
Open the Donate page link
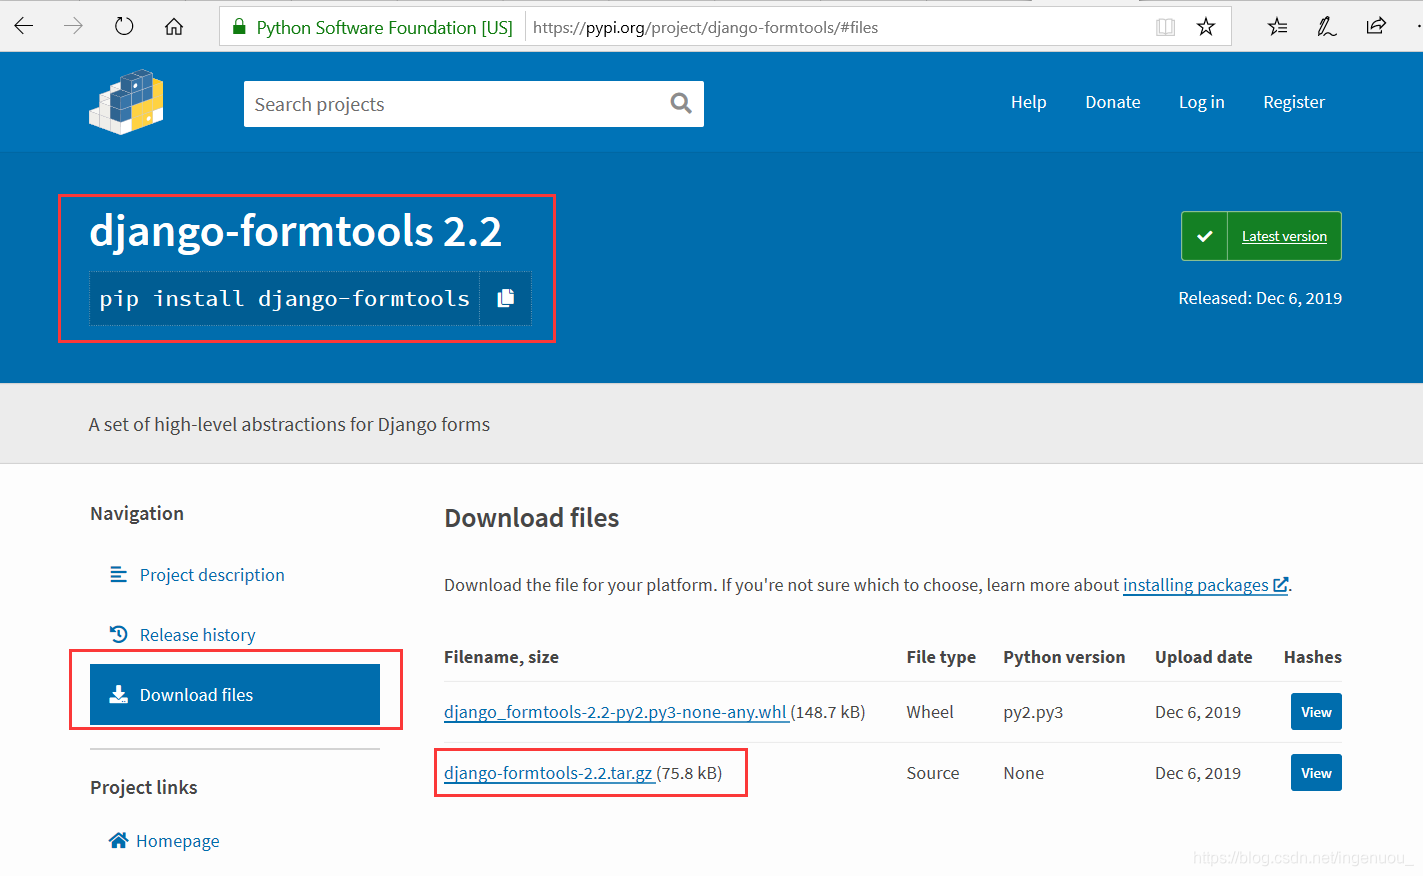click(x=1113, y=102)
